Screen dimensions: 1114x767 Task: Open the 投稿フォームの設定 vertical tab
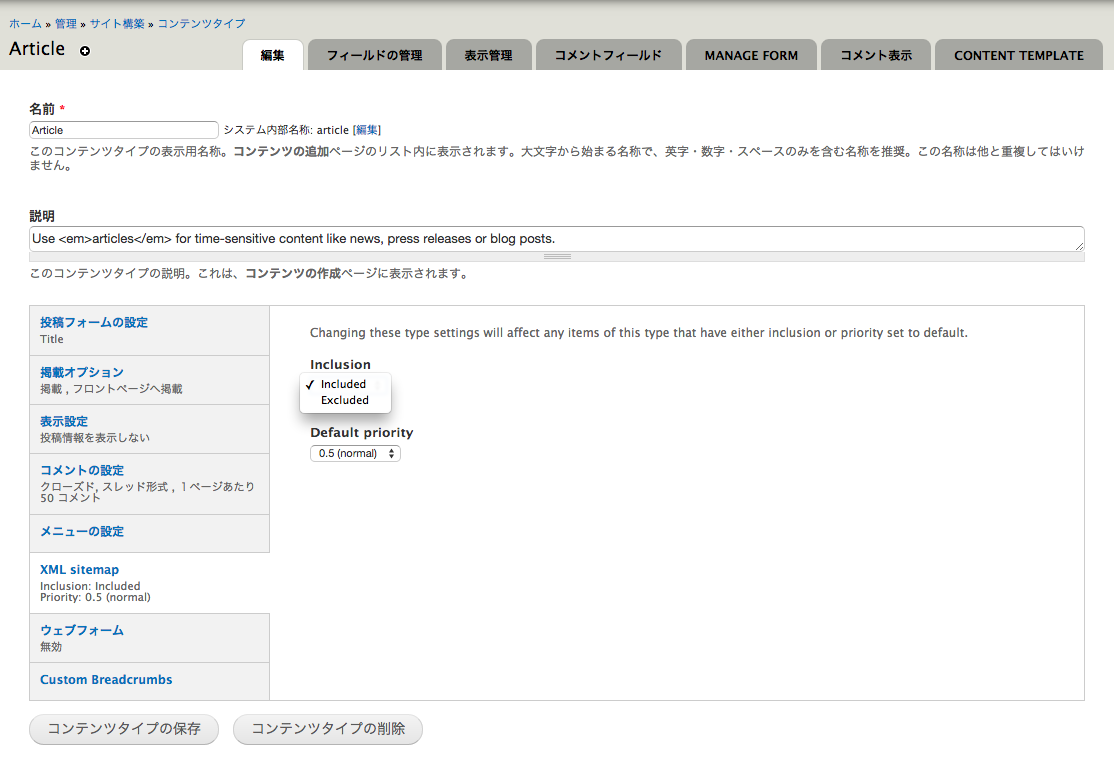click(x=94, y=323)
